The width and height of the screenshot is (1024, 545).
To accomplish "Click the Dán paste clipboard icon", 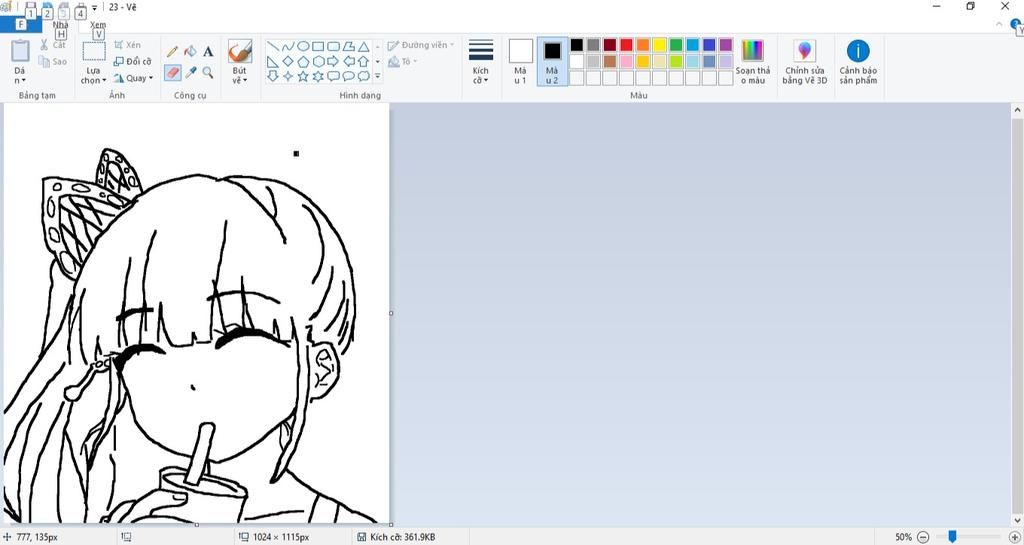I will point(20,51).
